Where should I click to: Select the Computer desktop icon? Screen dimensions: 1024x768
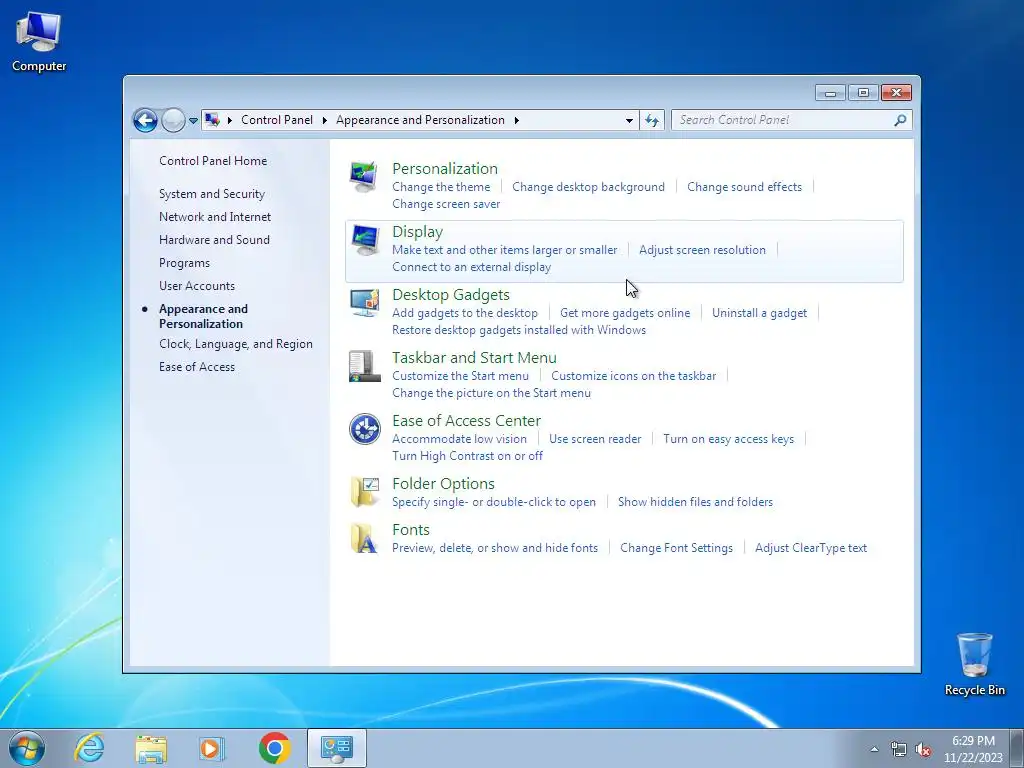pyautogui.click(x=39, y=42)
